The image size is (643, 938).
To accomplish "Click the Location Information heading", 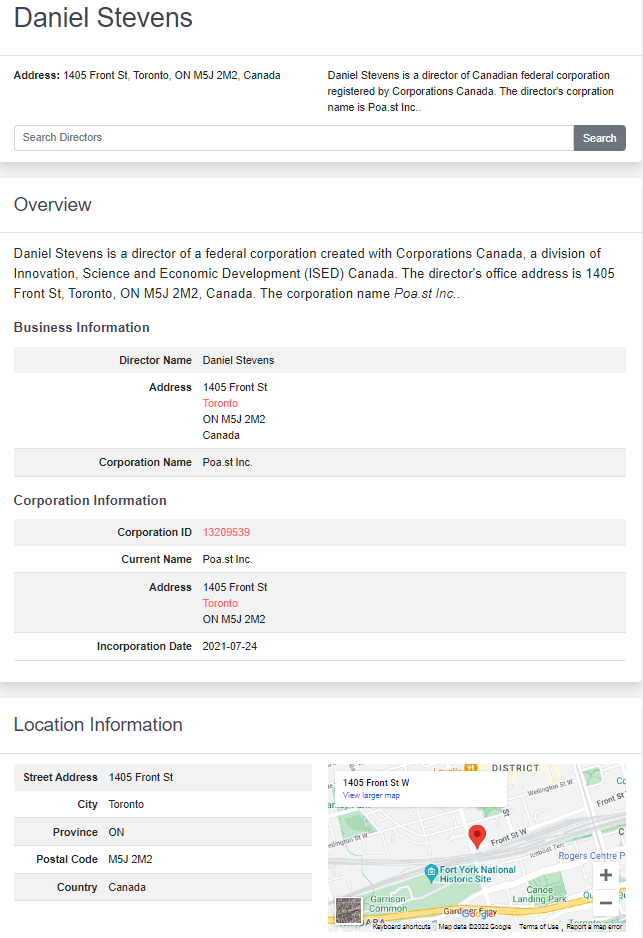I will pos(98,724).
